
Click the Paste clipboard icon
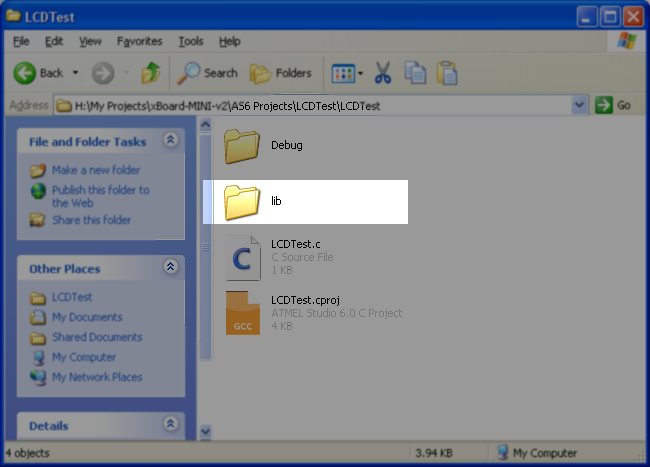point(447,73)
